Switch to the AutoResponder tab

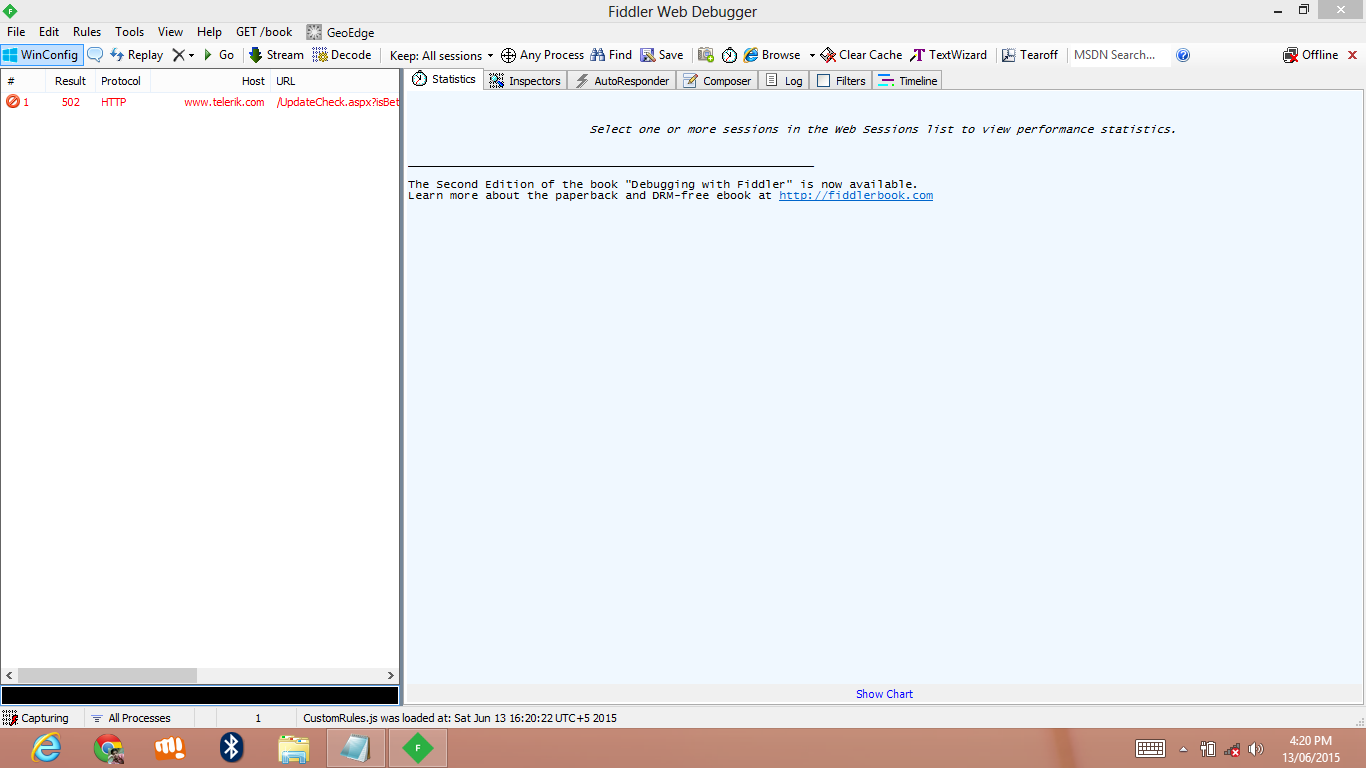(x=622, y=80)
